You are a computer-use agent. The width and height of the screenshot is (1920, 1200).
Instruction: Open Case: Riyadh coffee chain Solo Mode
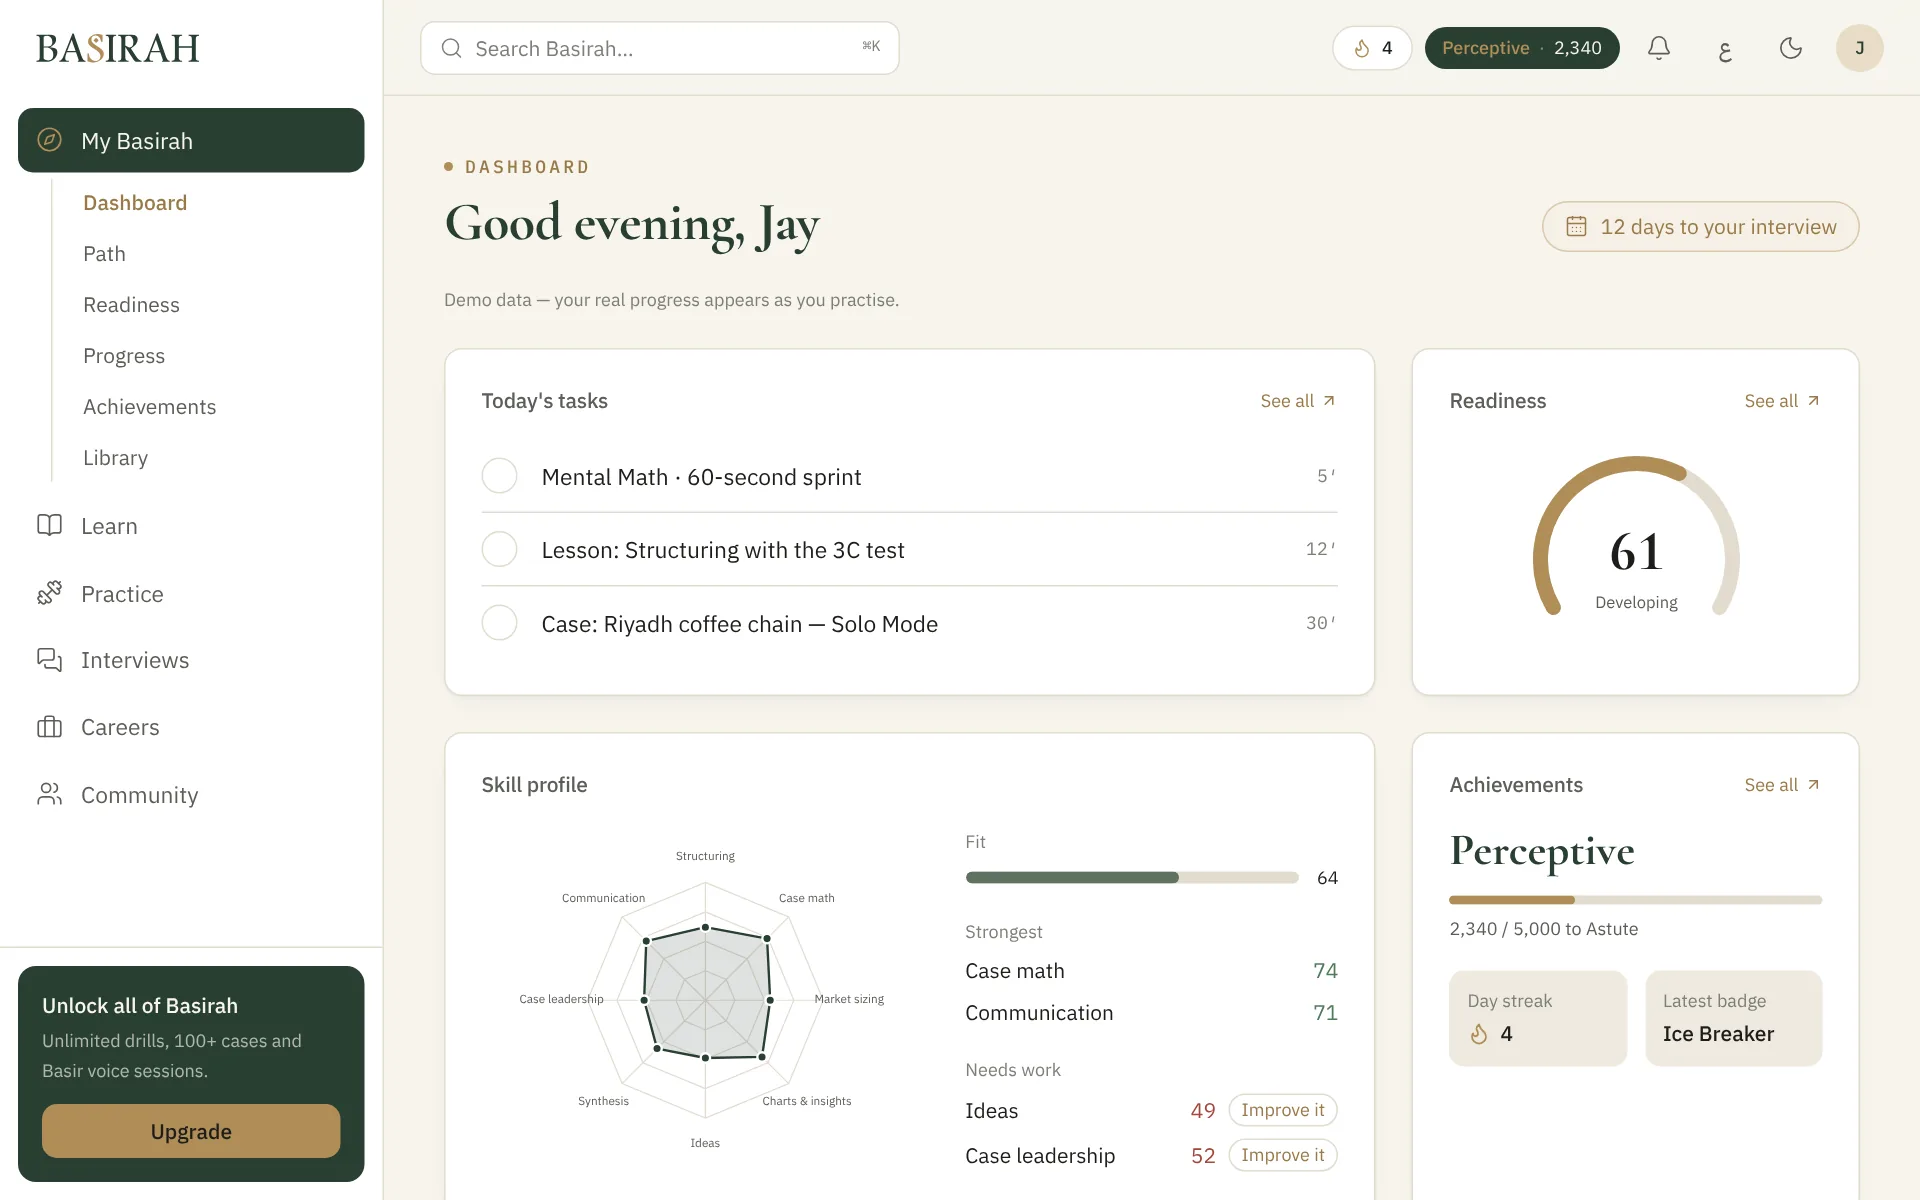[909, 623]
